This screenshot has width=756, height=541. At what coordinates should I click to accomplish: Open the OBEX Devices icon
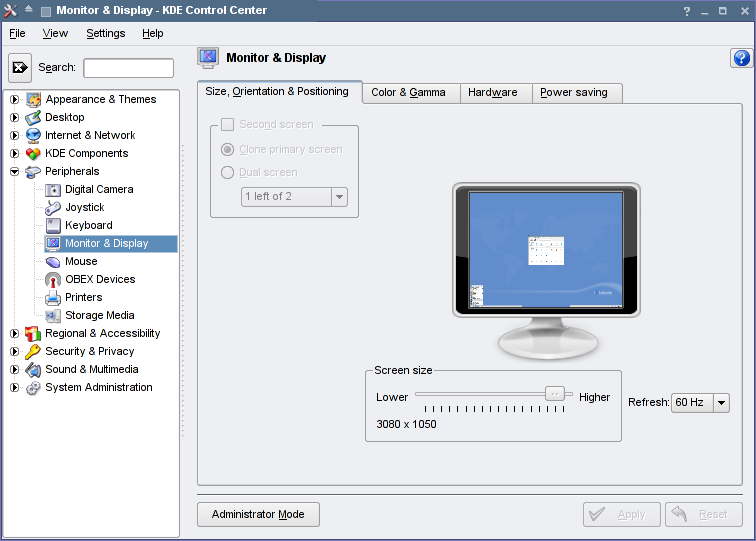(x=53, y=279)
